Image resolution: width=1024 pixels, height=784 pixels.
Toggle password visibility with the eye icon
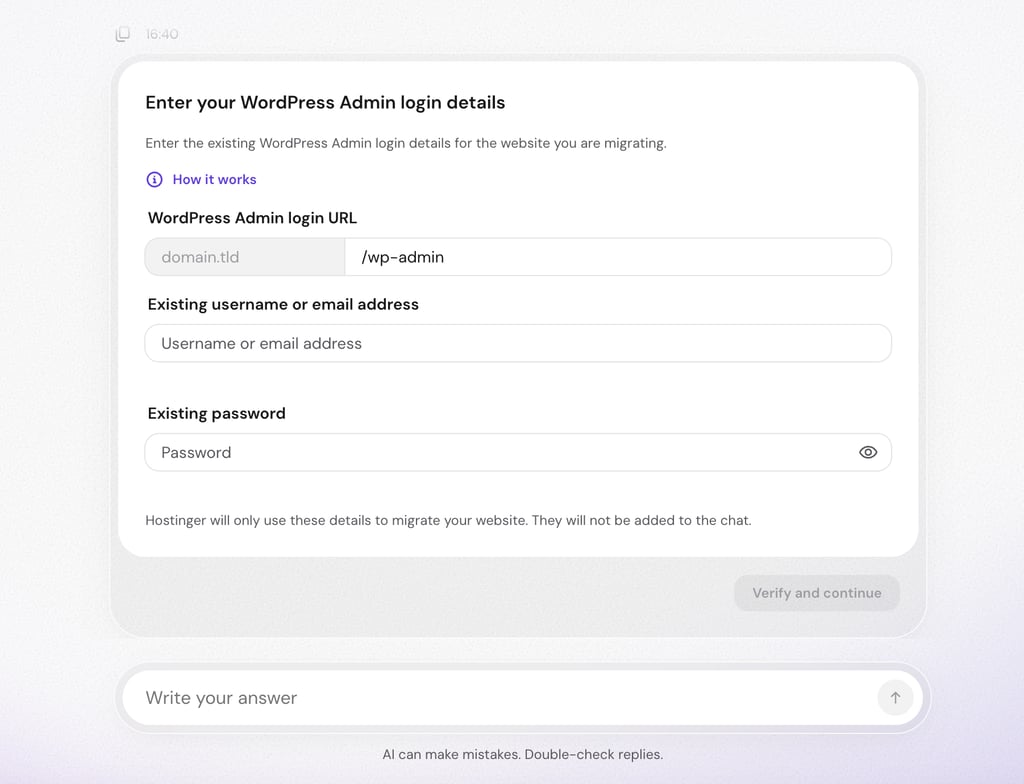click(868, 452)
